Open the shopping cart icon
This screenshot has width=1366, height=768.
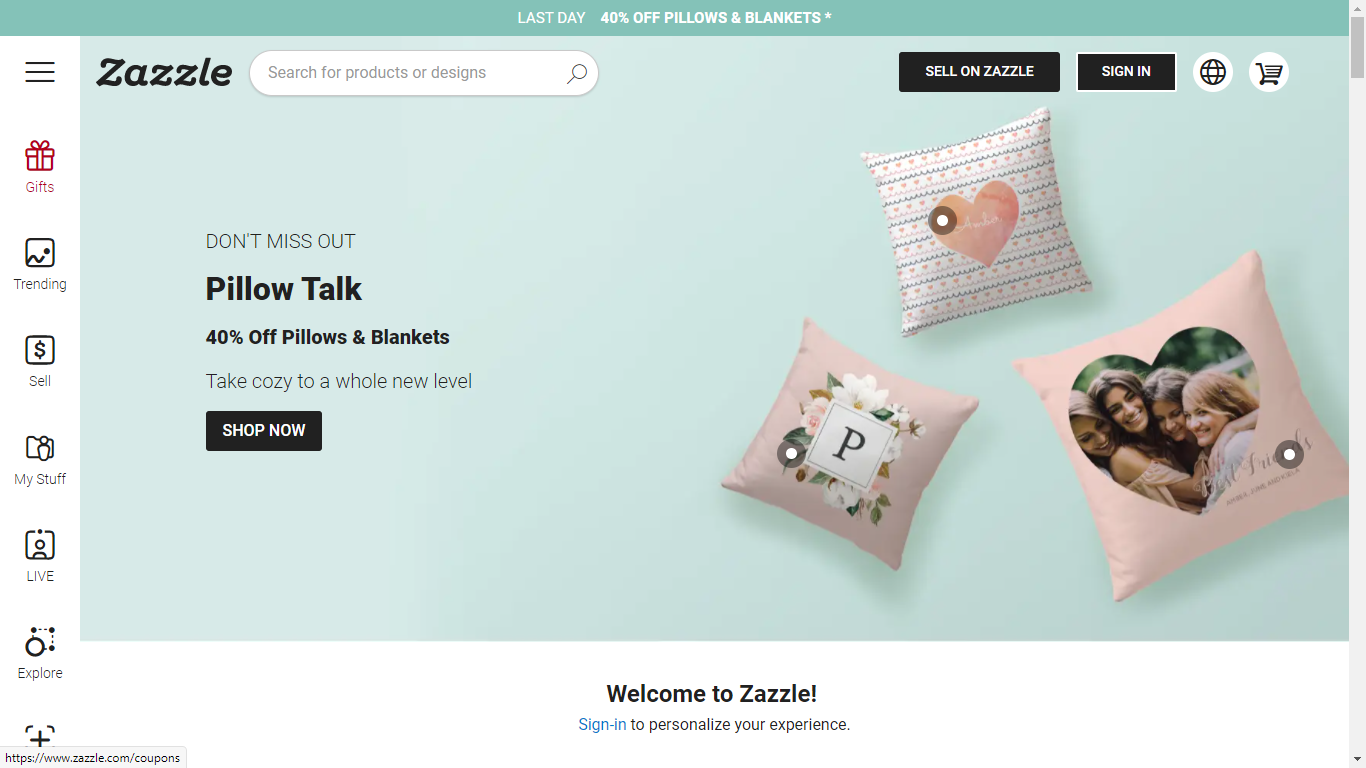coord(1269,72)
